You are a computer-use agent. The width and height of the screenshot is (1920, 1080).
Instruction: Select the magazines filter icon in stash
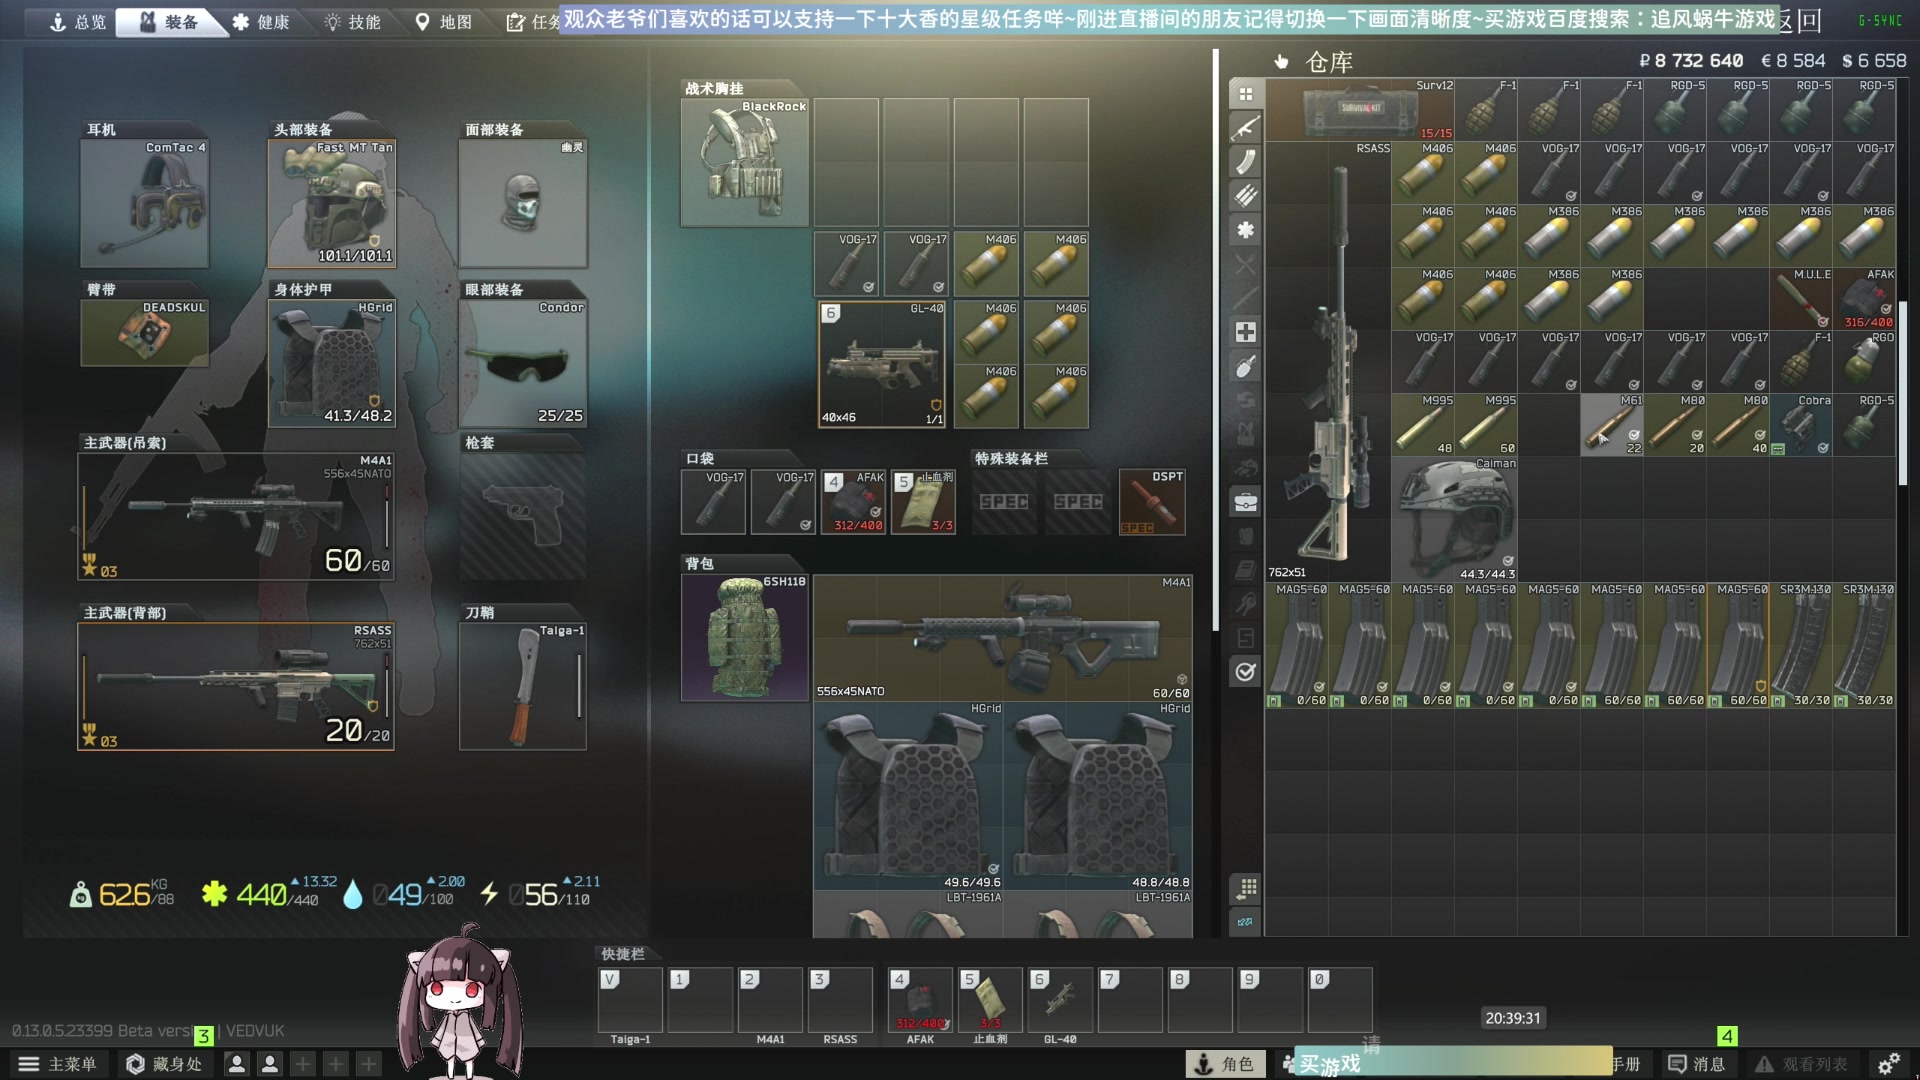[1245, 162]
